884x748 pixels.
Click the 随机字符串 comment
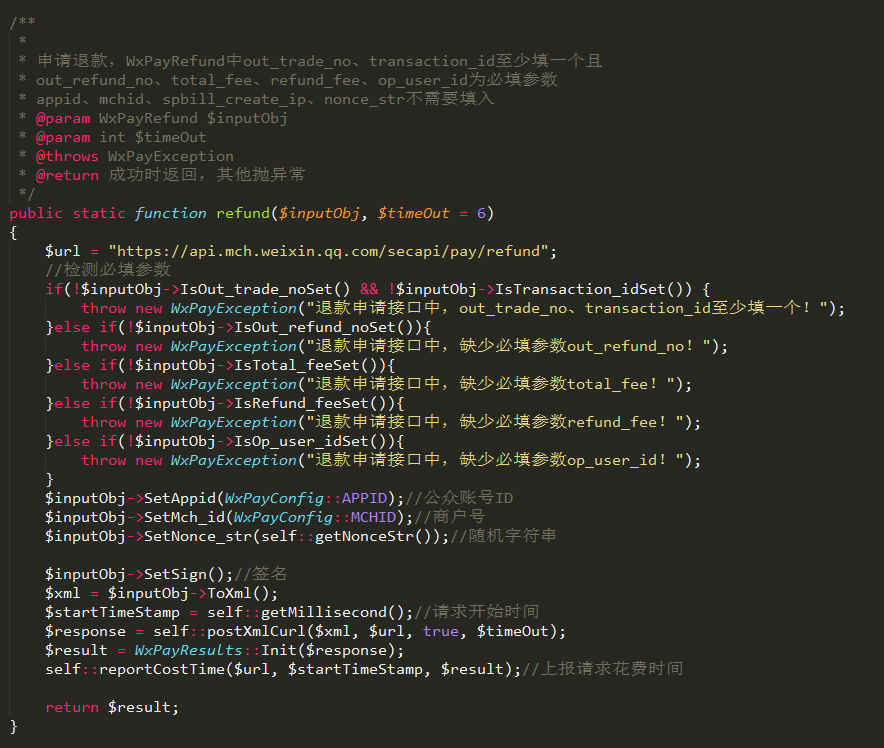tap(503, 536)
